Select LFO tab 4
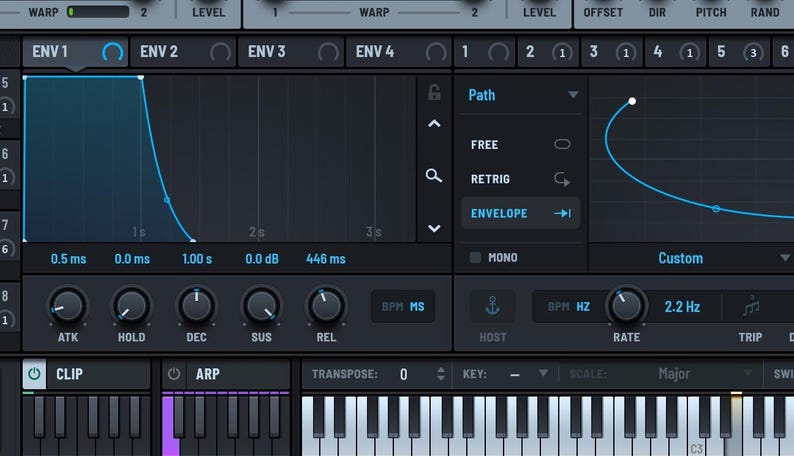The width and height of the screenshot is (794, 456). (676, 52)
